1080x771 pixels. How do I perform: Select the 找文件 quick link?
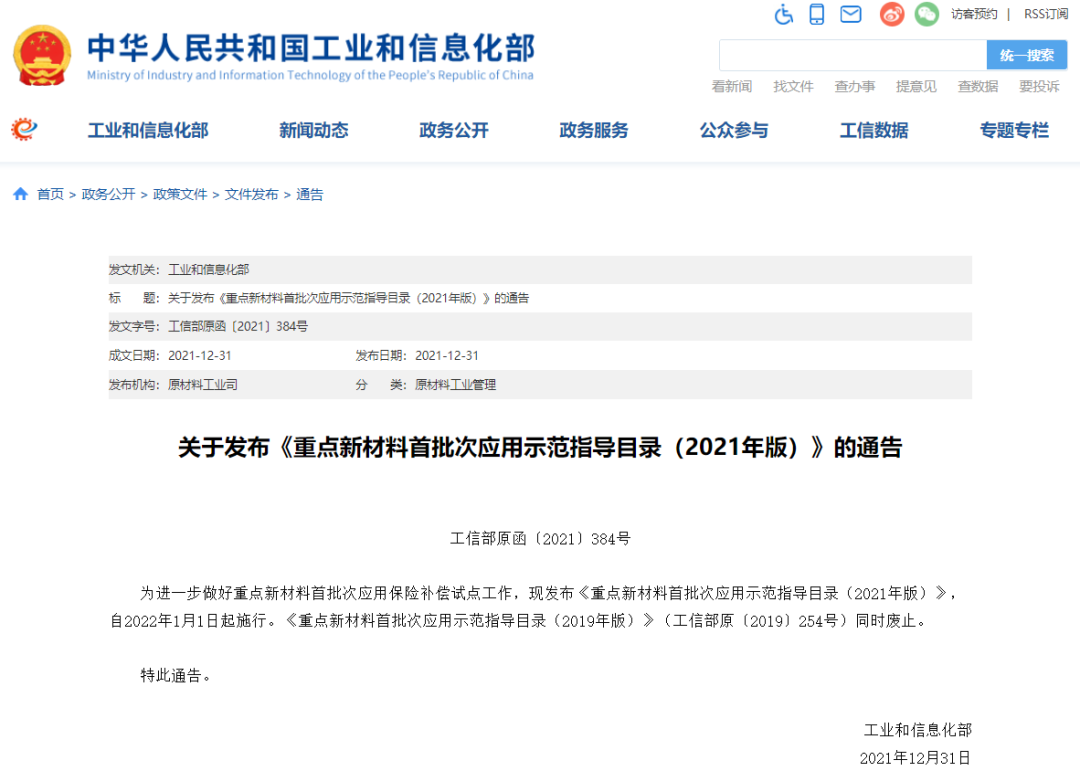pos(793,87)
